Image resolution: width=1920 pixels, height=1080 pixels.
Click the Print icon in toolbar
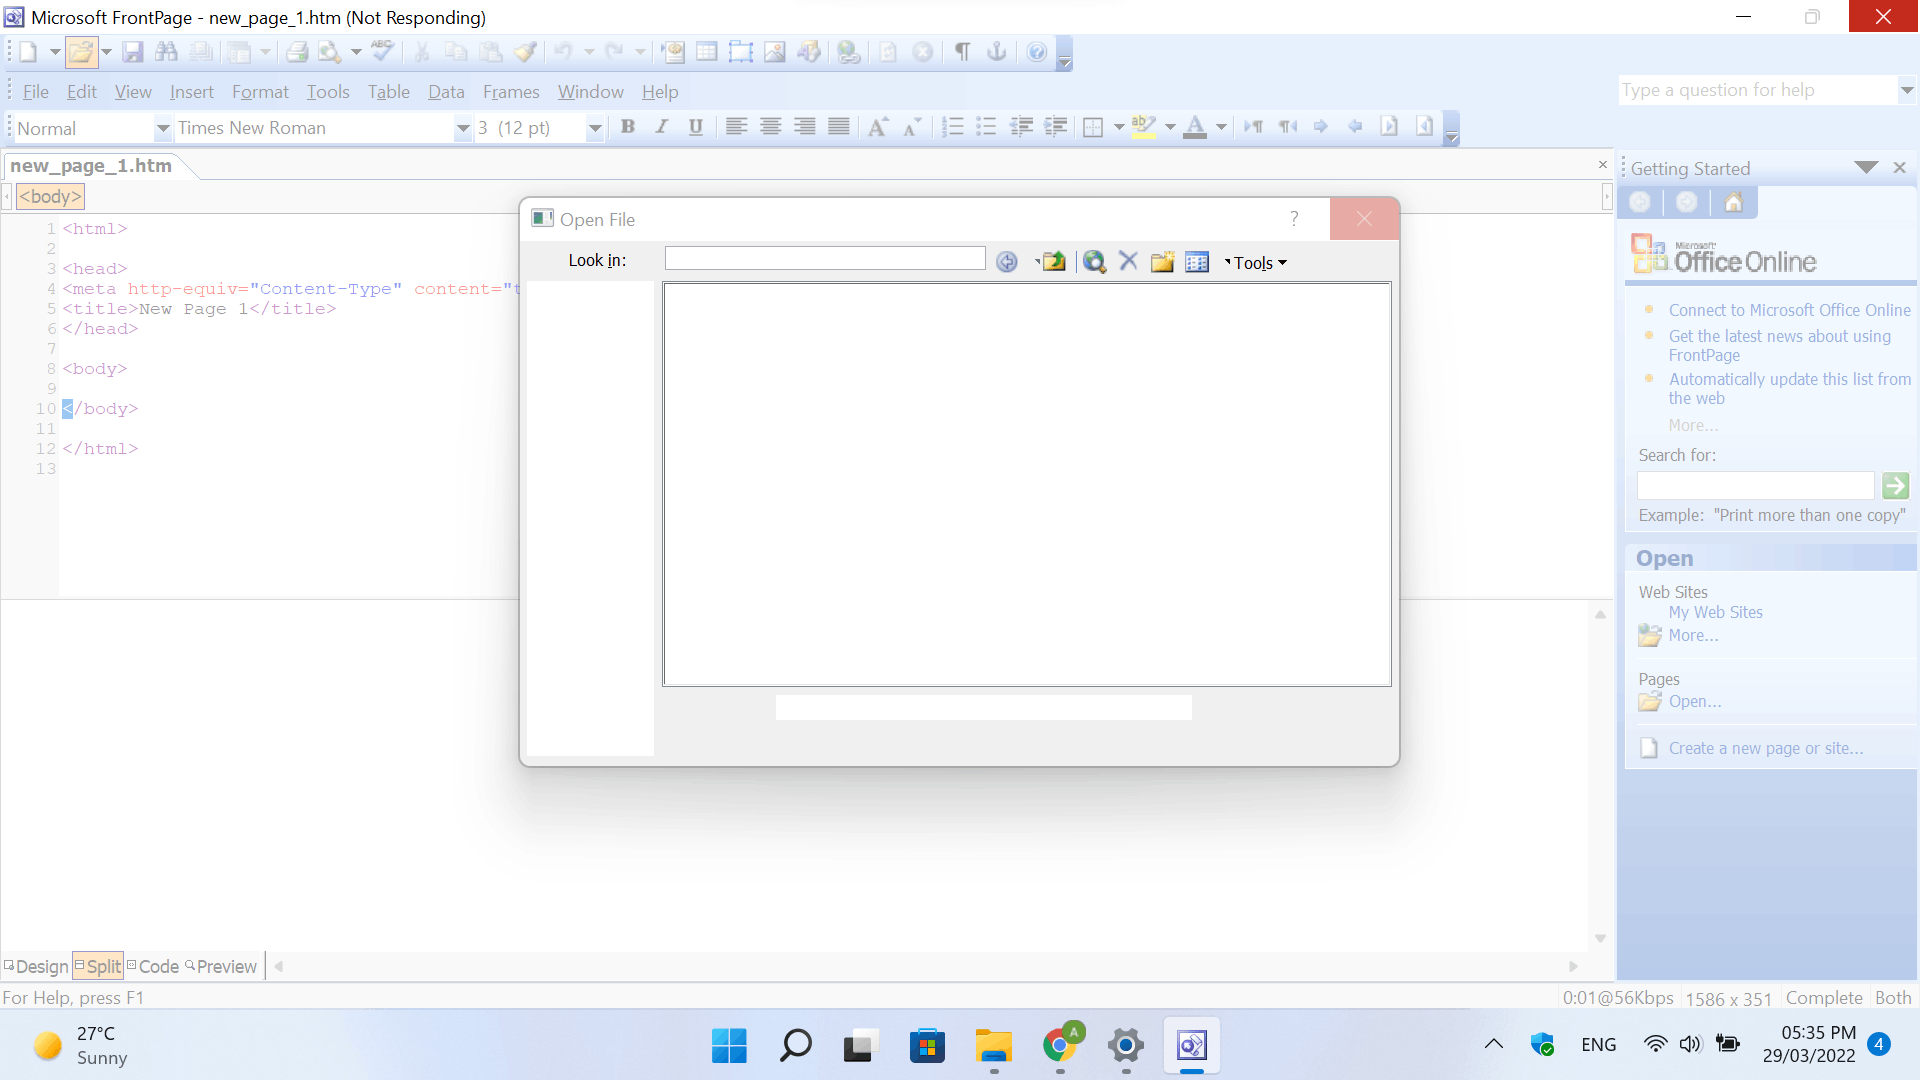[x=297, y=52]
